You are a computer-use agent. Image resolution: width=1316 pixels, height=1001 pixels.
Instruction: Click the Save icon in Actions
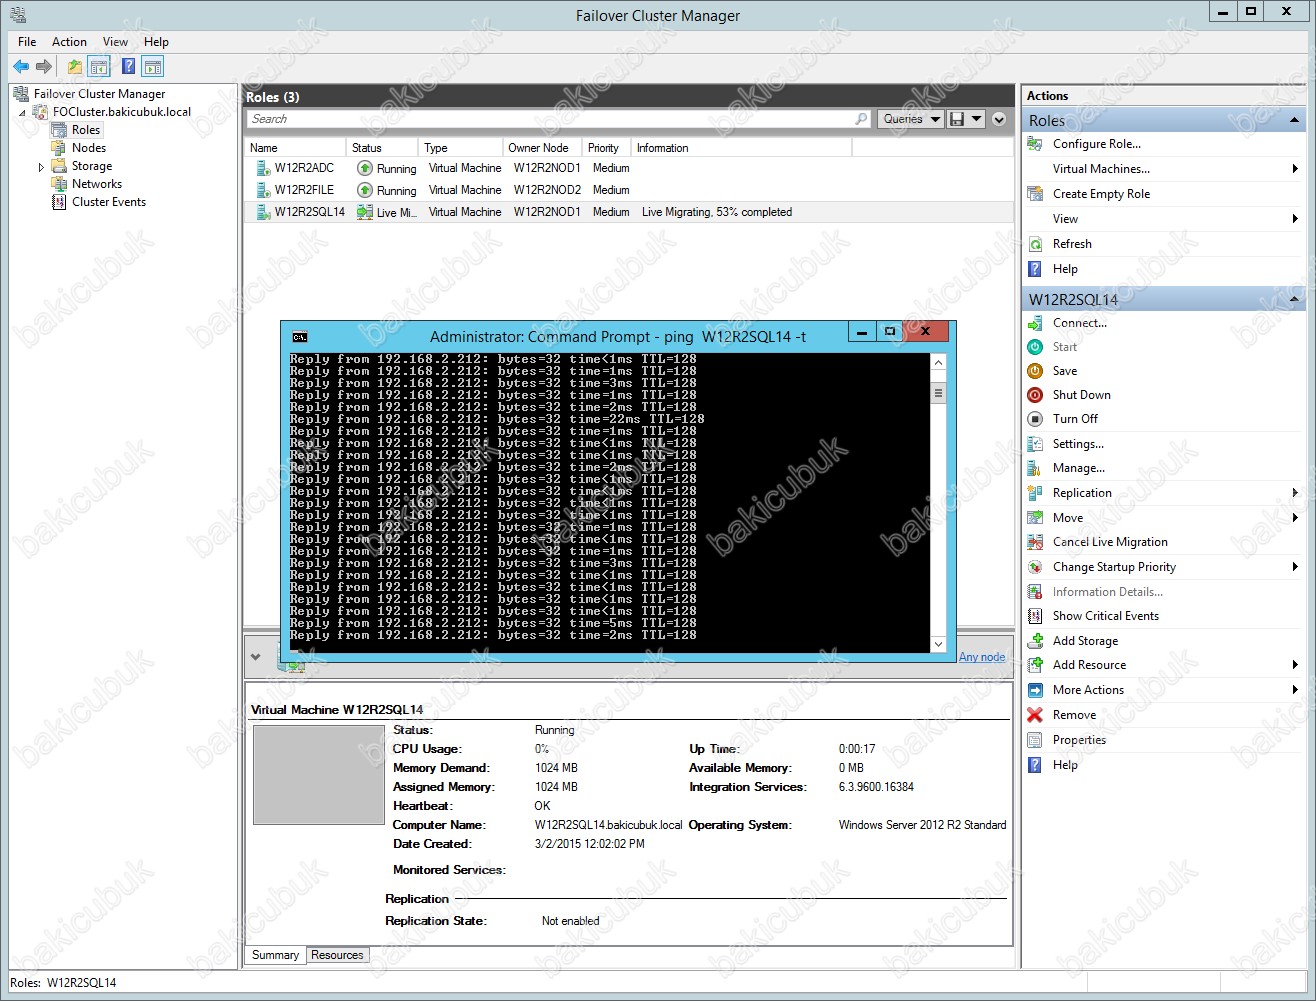pyautogui.click(x=1035, y=371)
